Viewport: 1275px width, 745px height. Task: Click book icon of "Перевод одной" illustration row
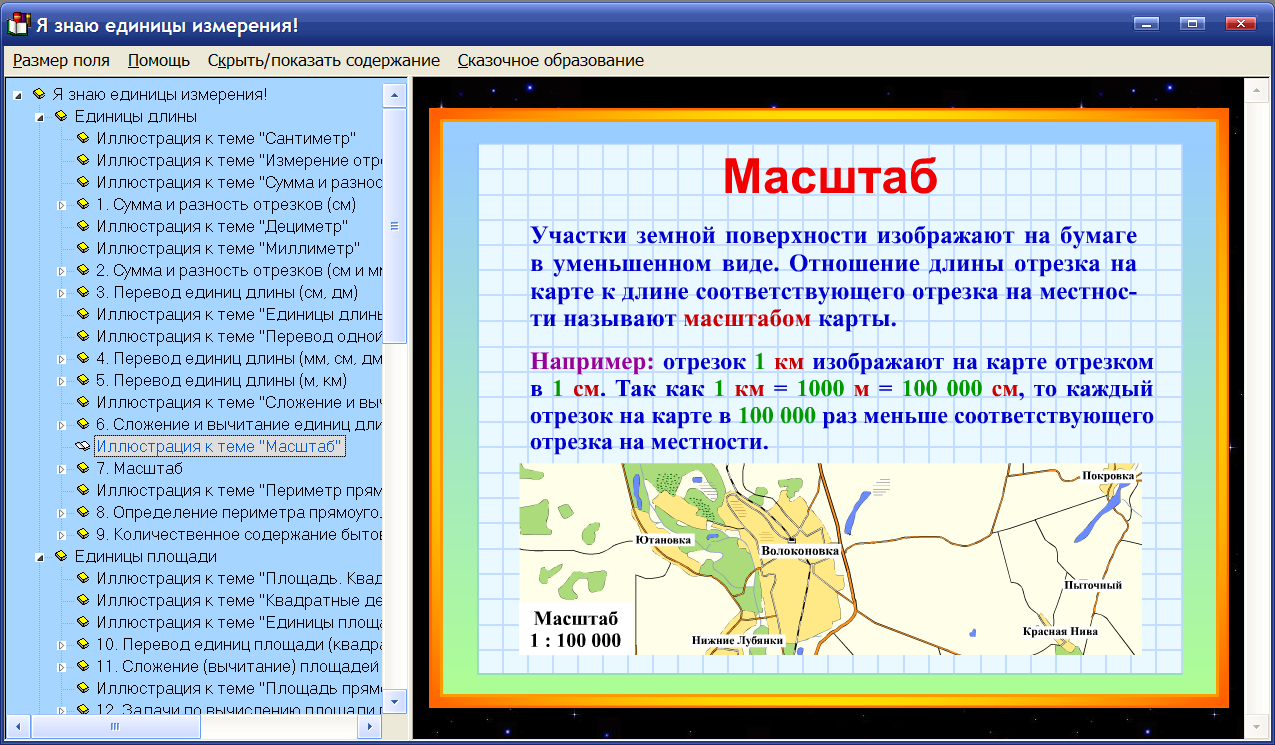click(x=83, y=336)
